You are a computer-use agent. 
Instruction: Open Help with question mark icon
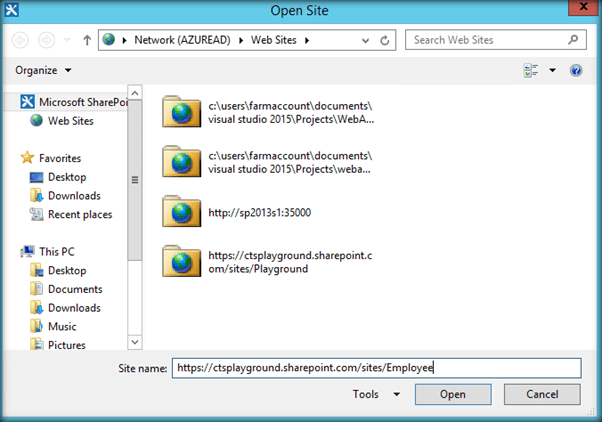(576, 70)
